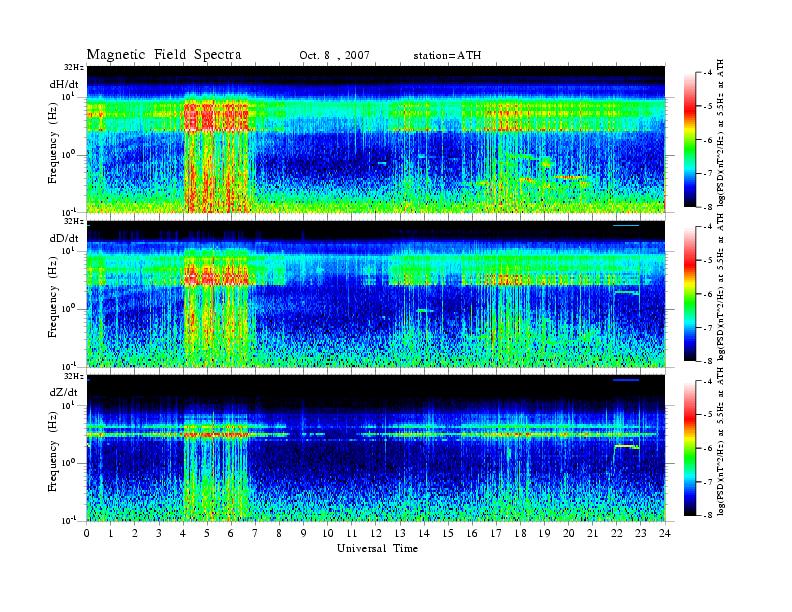Click the -8 value on dH/dt color scale
792x612 pixels.
[709, 207]
